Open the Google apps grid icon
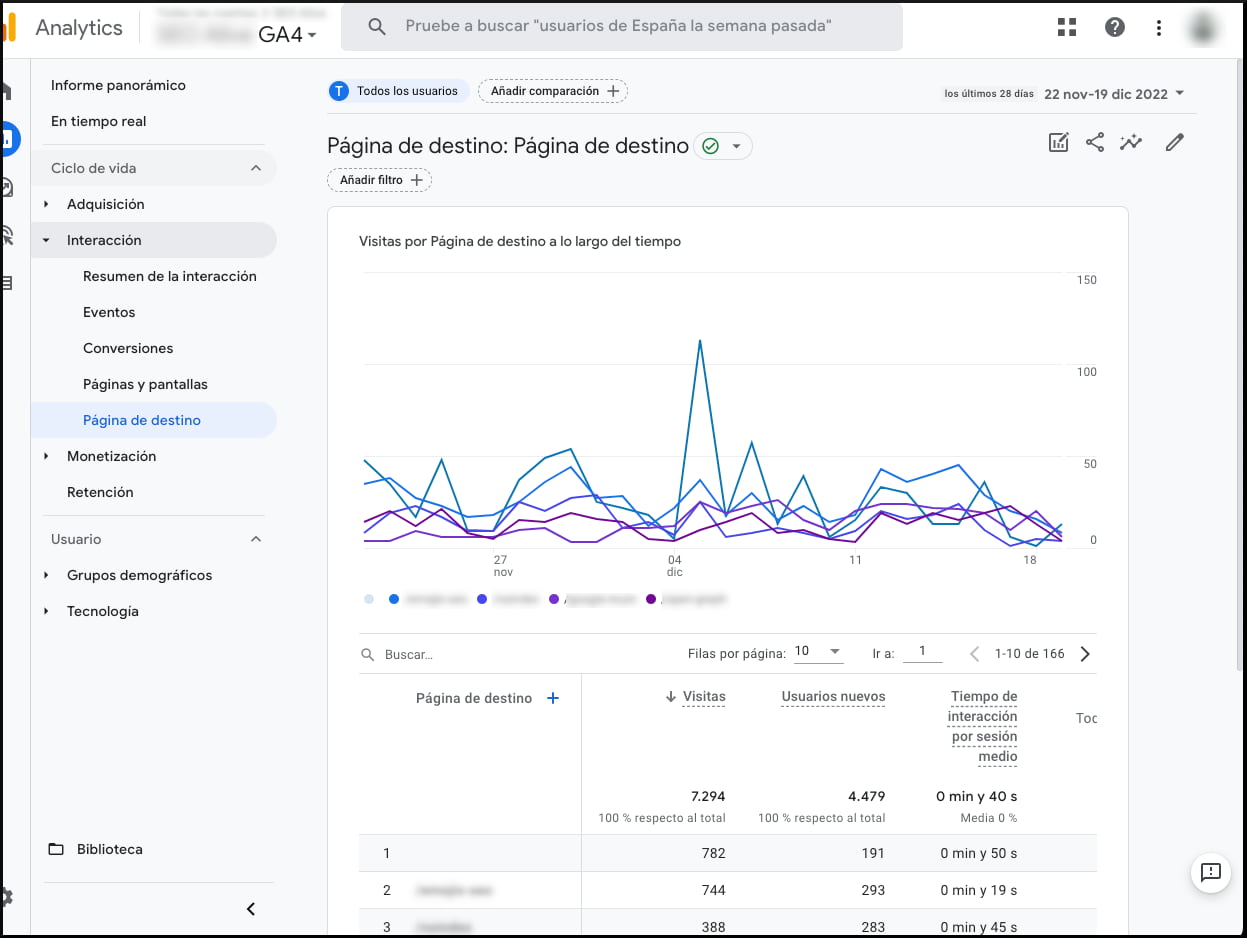This screenshot has width=1247, height=938. (x=1067, y=27)
